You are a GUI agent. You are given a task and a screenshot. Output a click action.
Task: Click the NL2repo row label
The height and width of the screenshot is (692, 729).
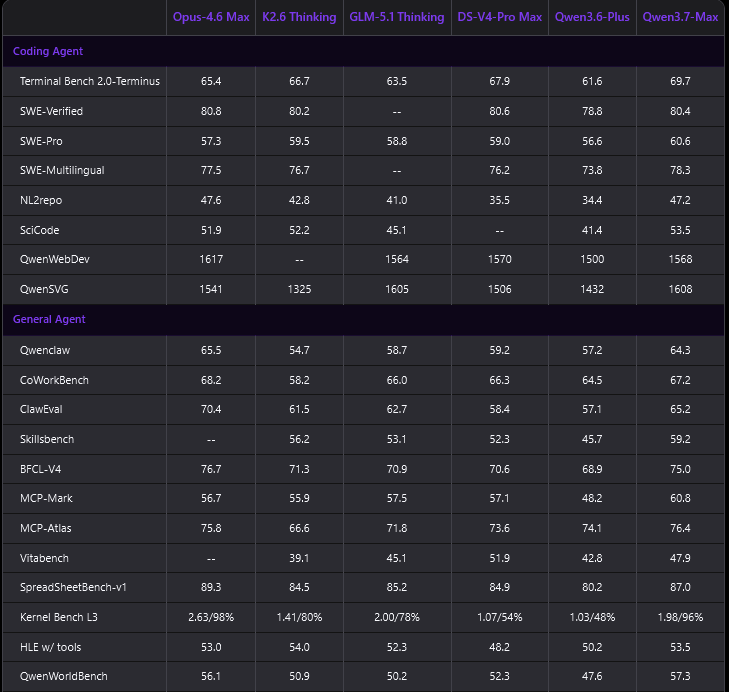click(41, 200)
